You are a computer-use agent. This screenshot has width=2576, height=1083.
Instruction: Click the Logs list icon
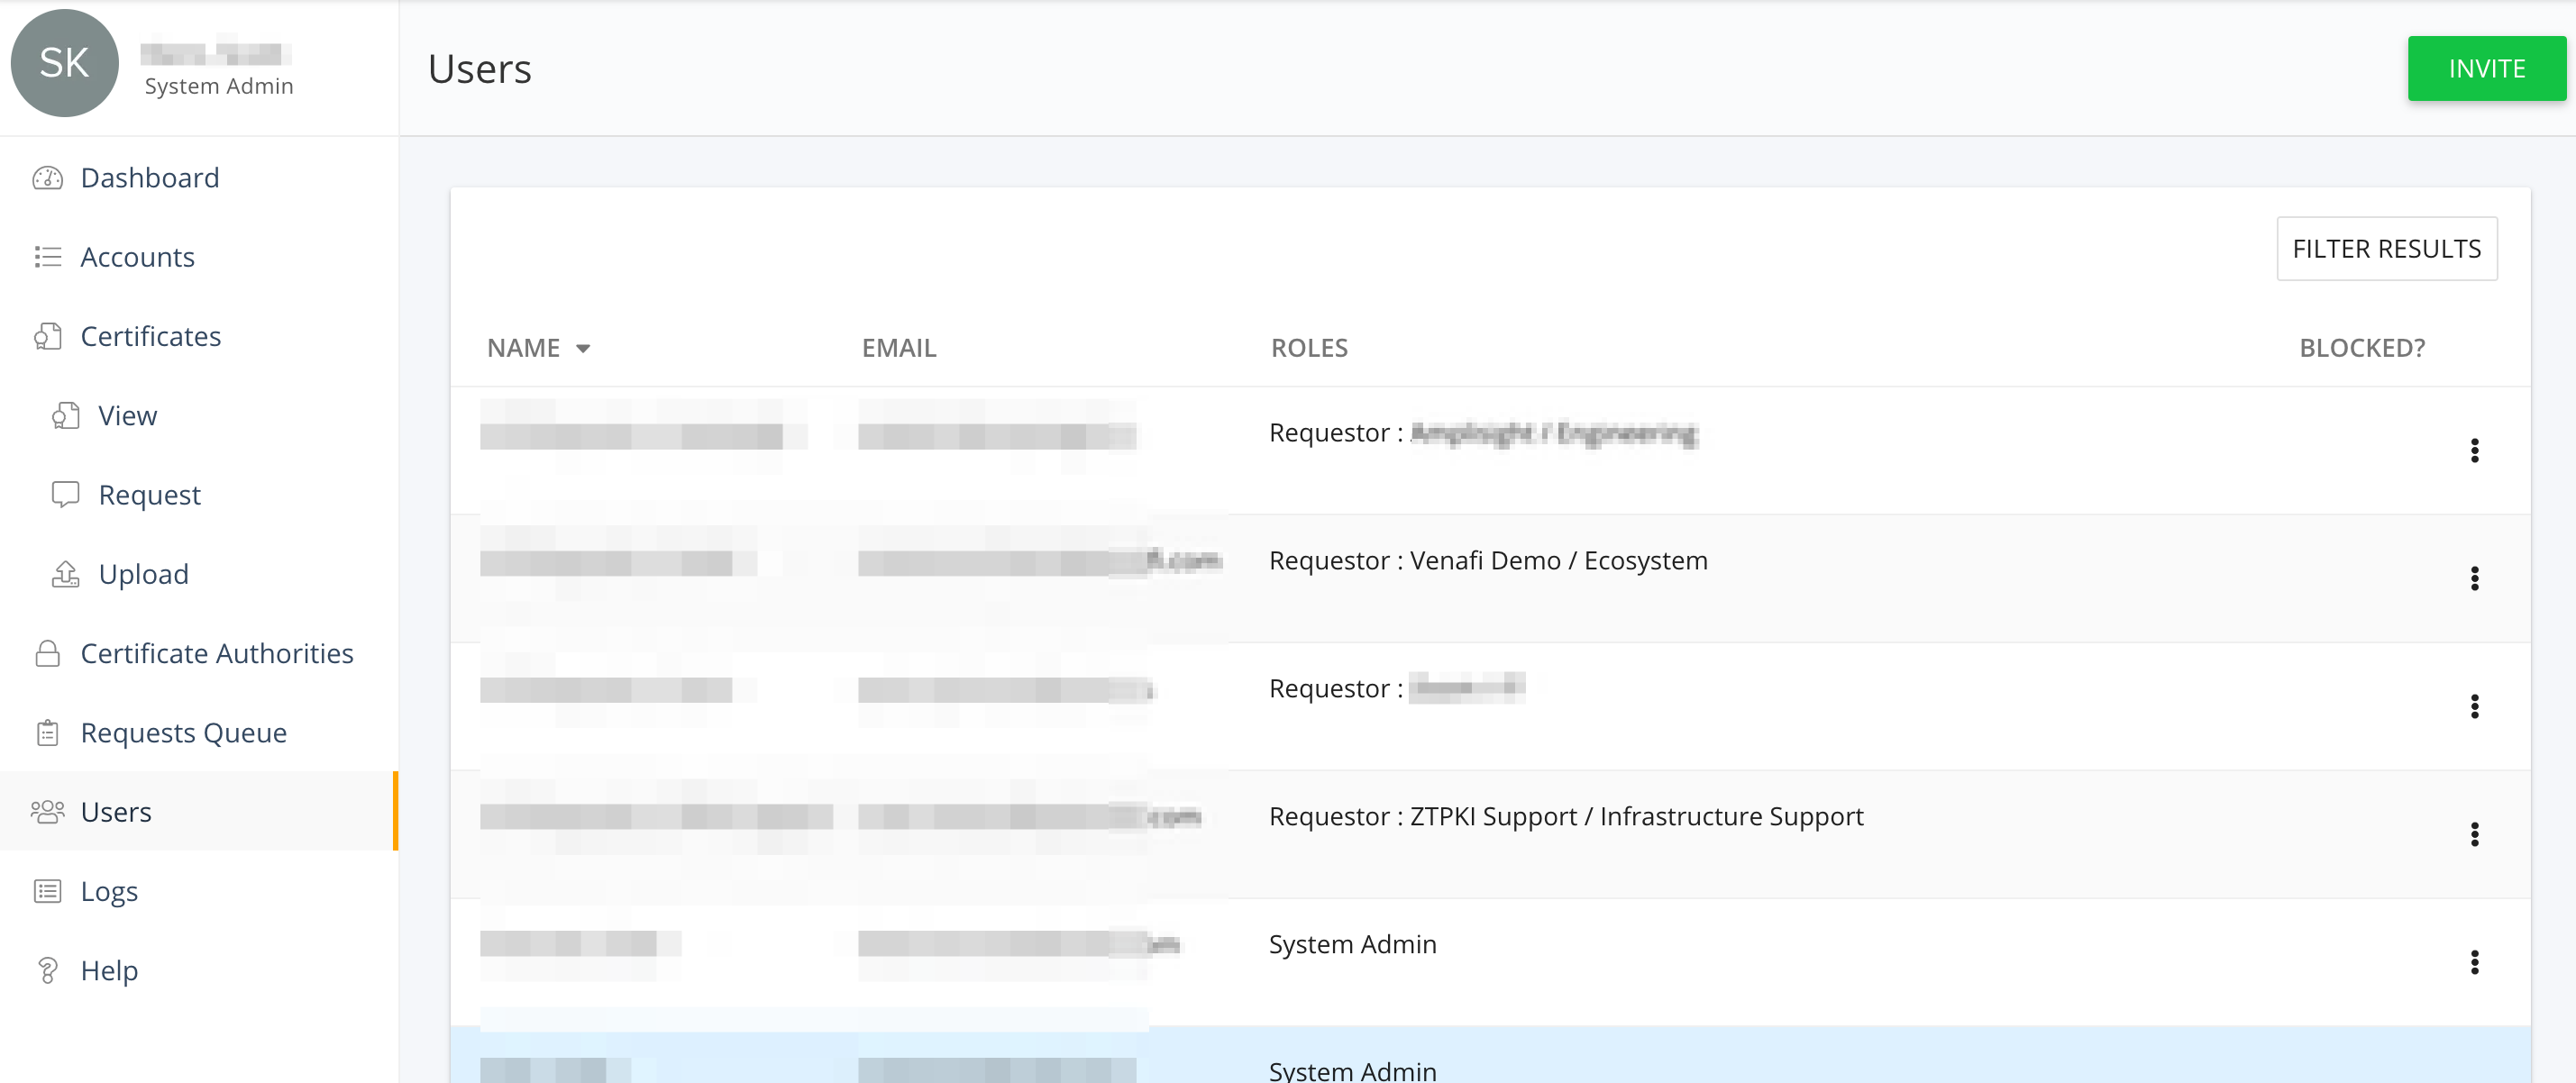pos(47,890)
